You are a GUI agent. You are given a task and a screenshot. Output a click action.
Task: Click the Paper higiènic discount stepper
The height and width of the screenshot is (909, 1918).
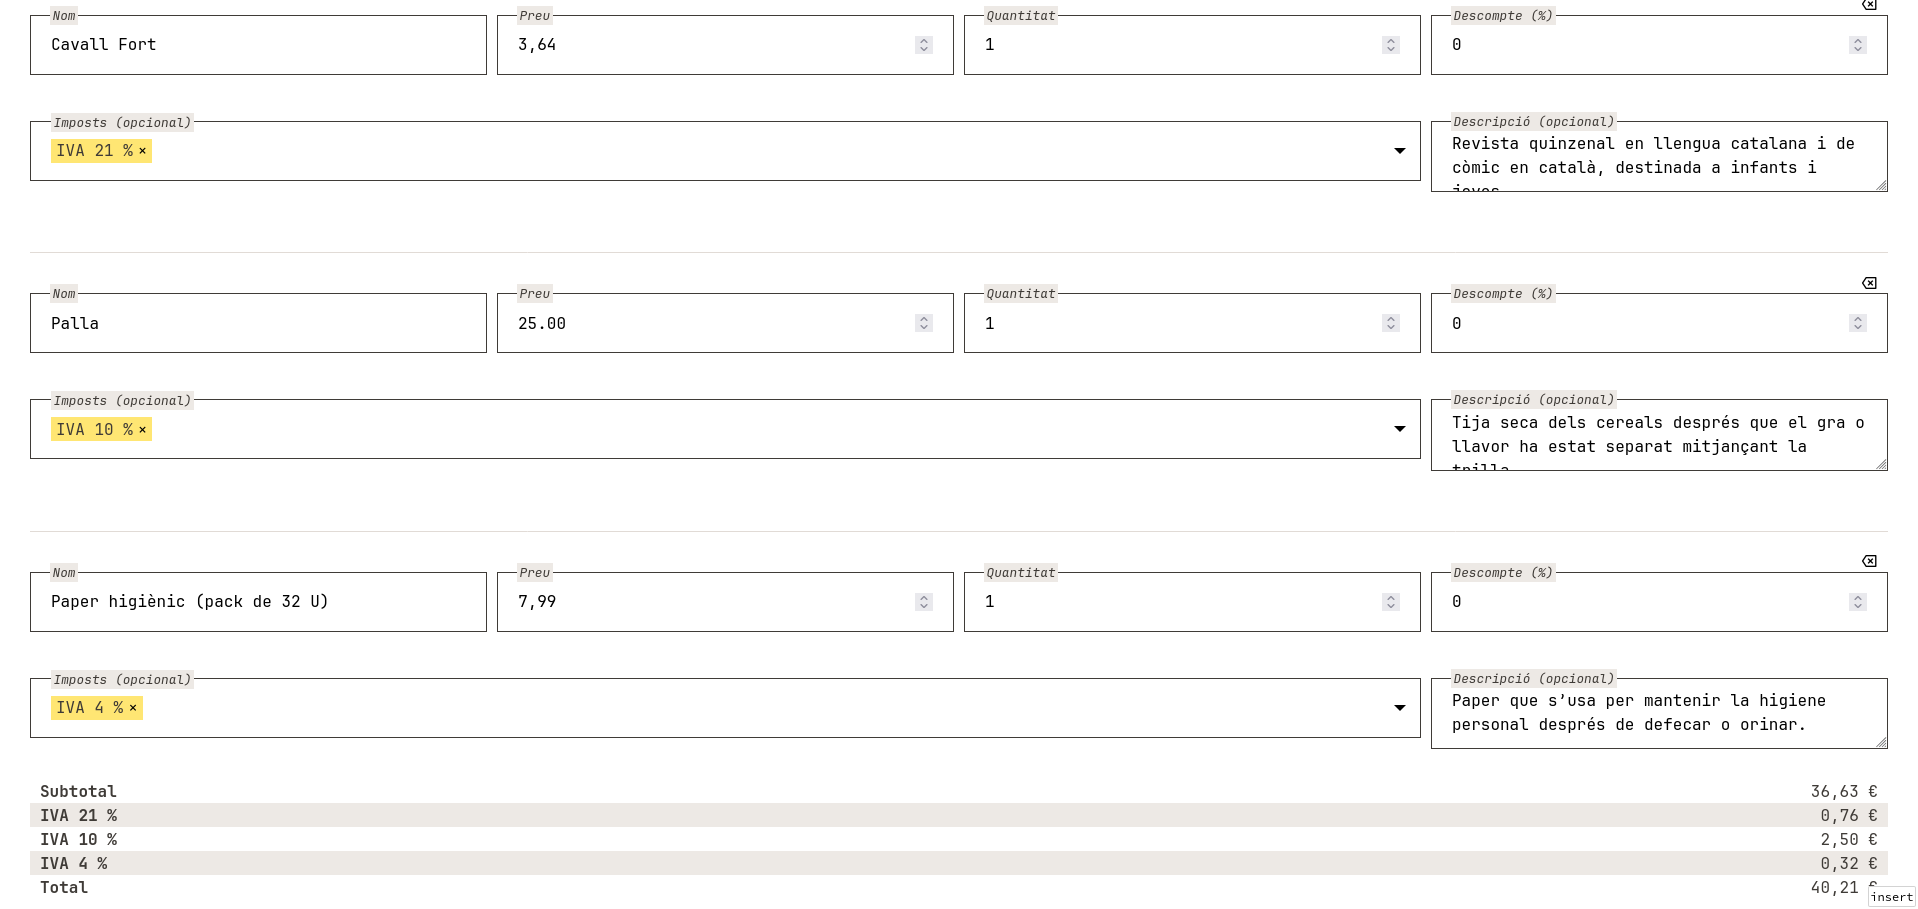[1858, 602]
